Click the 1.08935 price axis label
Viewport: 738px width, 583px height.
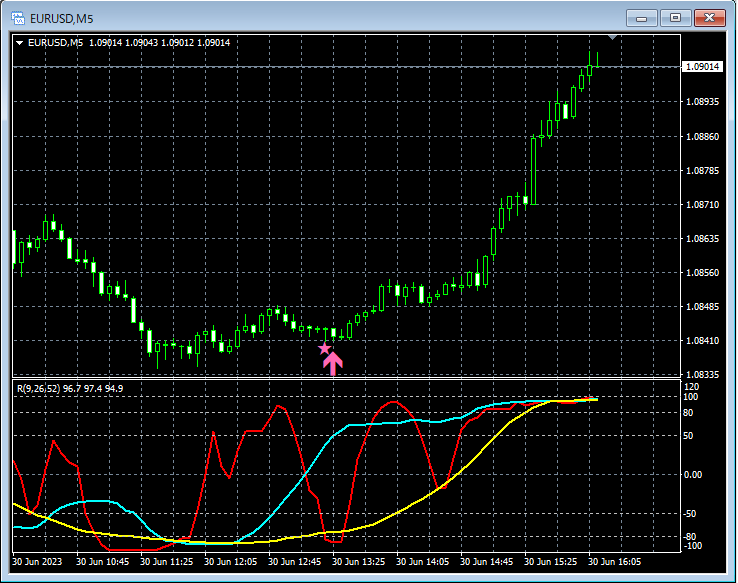click(702, 102)
